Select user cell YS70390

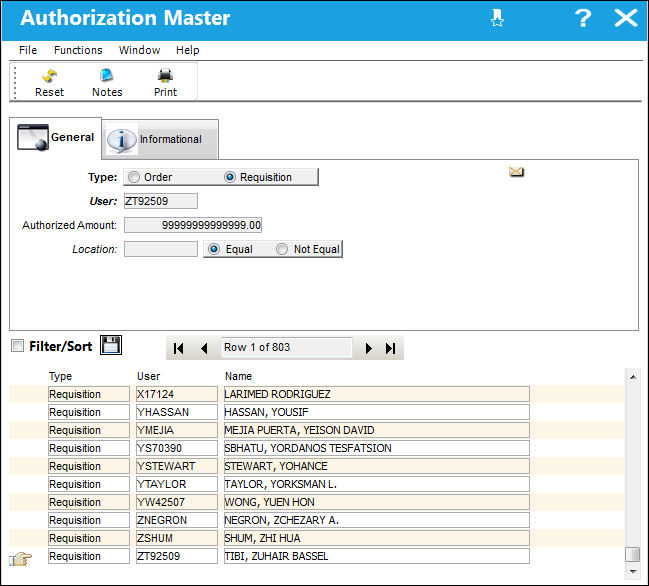click(x=177, y=448)
